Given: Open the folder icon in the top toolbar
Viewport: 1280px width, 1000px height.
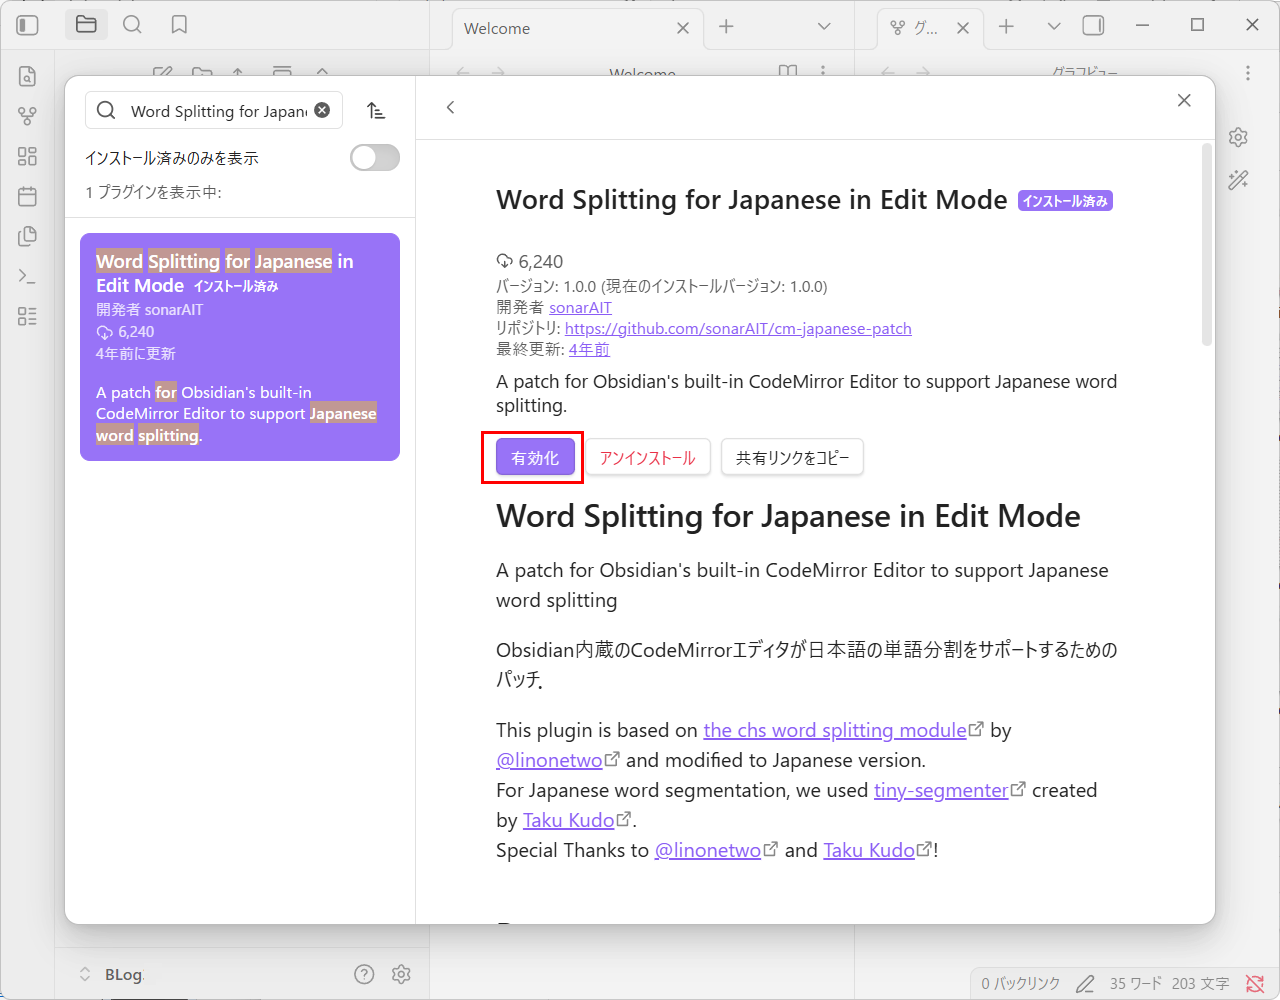Looking at the screenshot, I should 86,25.
